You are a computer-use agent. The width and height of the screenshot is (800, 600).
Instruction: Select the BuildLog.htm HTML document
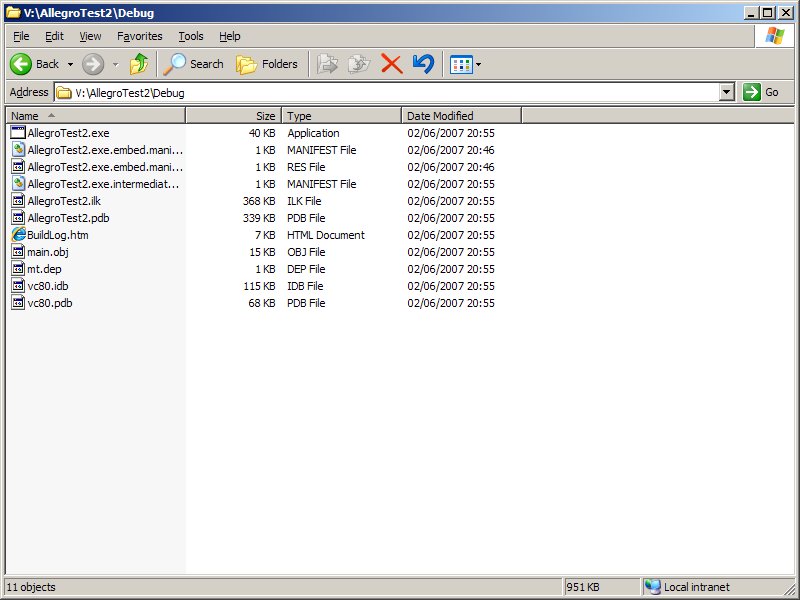pos(58,235)
